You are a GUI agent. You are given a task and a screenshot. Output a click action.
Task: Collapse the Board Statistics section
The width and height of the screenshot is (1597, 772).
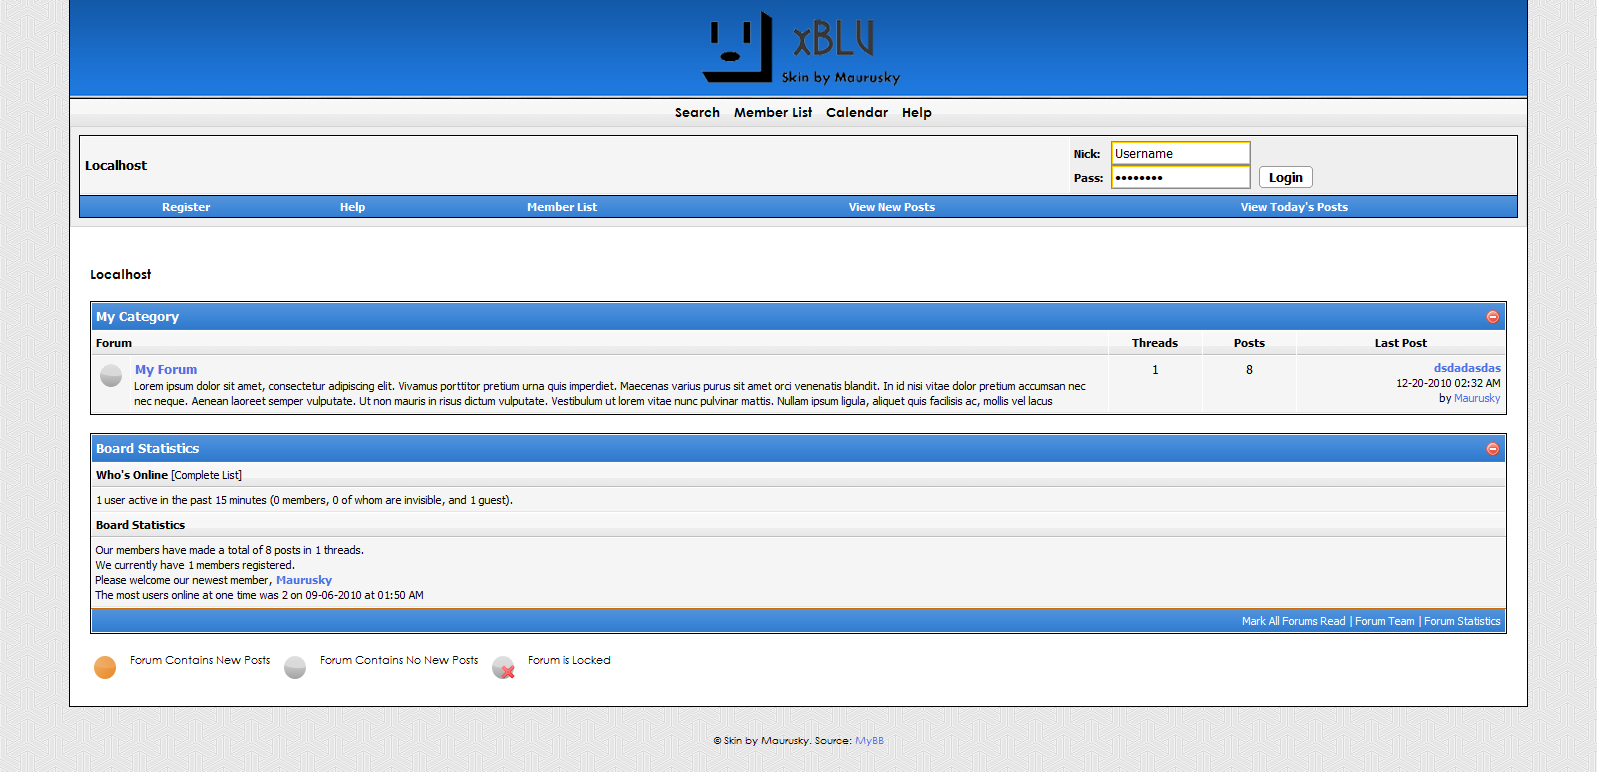tap(1492, 449)
